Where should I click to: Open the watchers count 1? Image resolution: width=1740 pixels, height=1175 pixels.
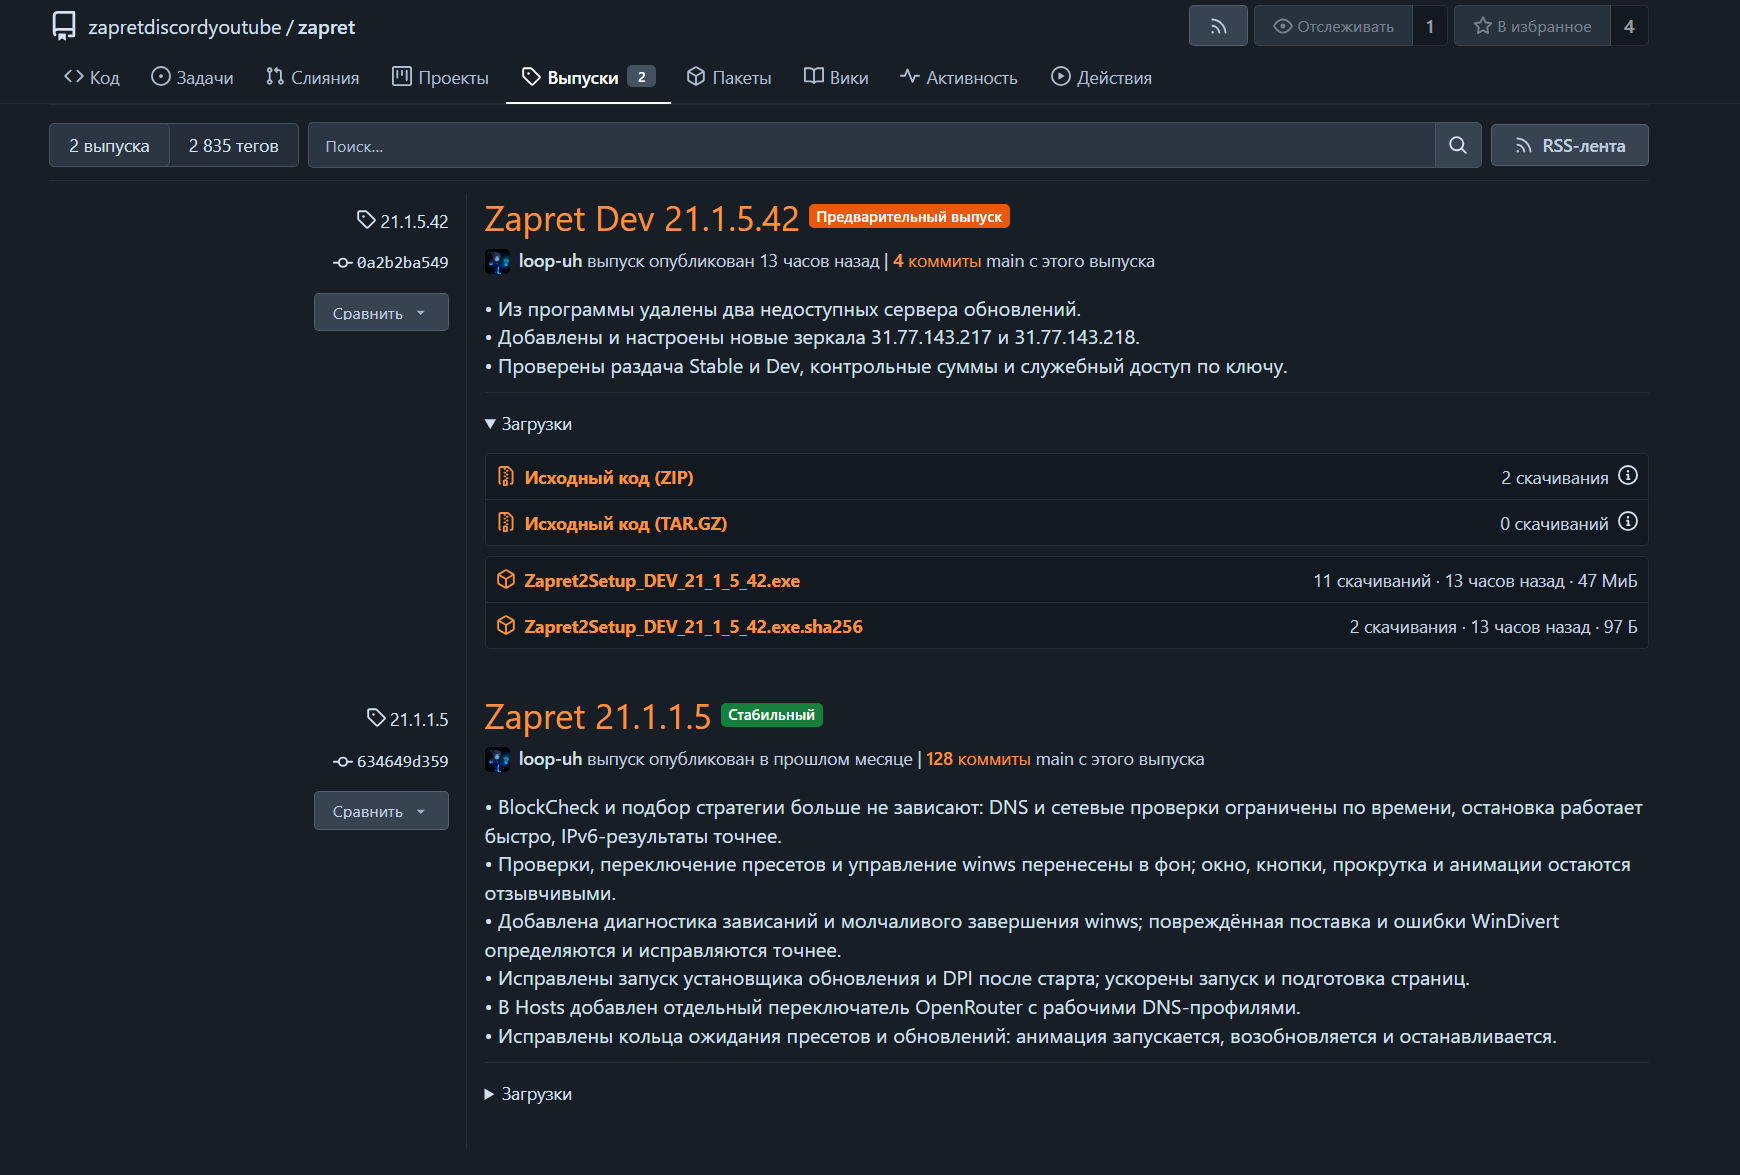[1430, 26]
